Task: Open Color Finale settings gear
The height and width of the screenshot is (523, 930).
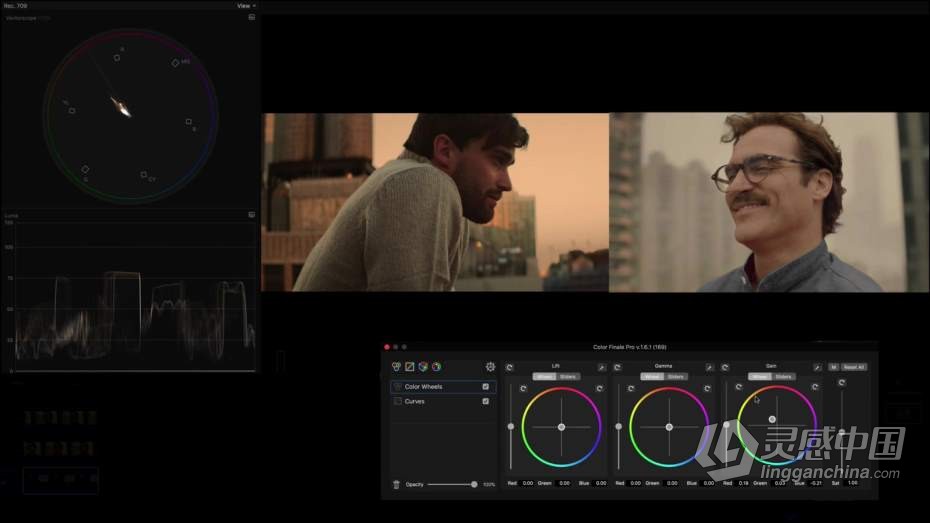Action: pos(491,367)
